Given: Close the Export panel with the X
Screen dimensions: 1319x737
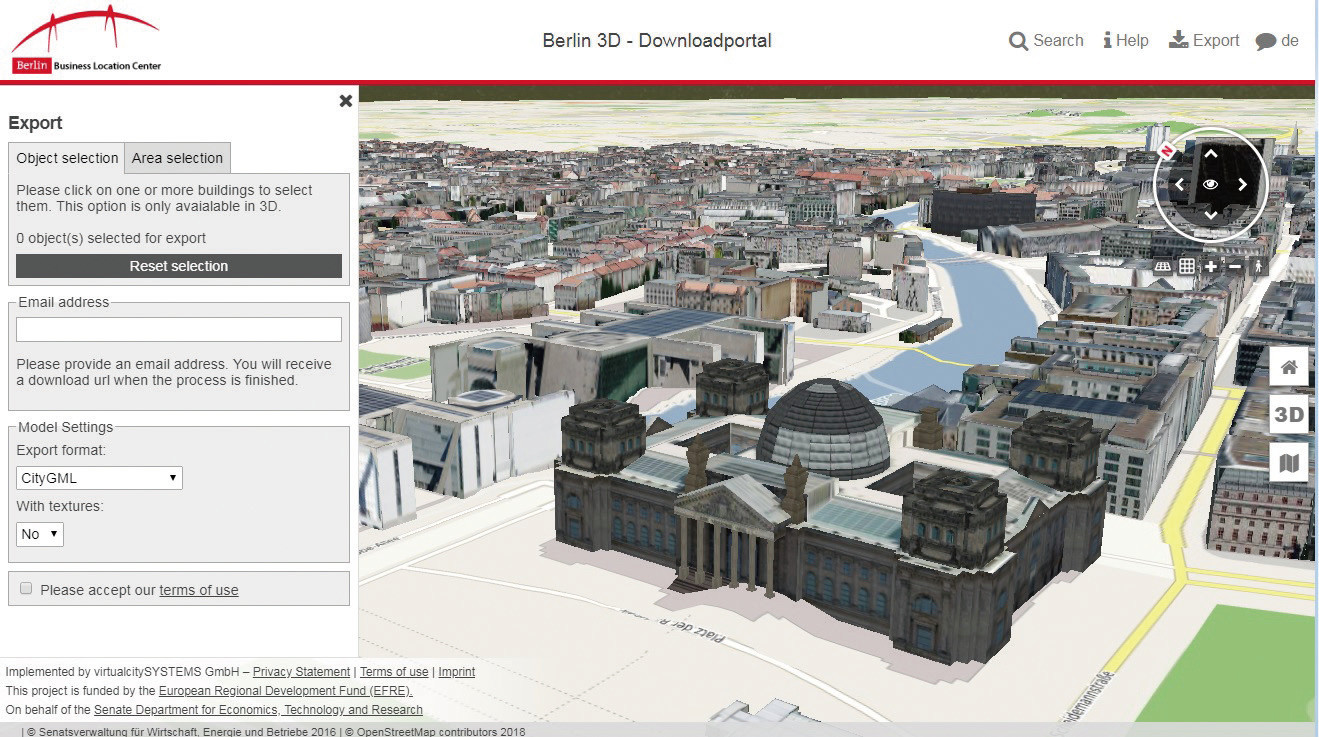Looking at the screenshot, I should (x=346, y=101).
